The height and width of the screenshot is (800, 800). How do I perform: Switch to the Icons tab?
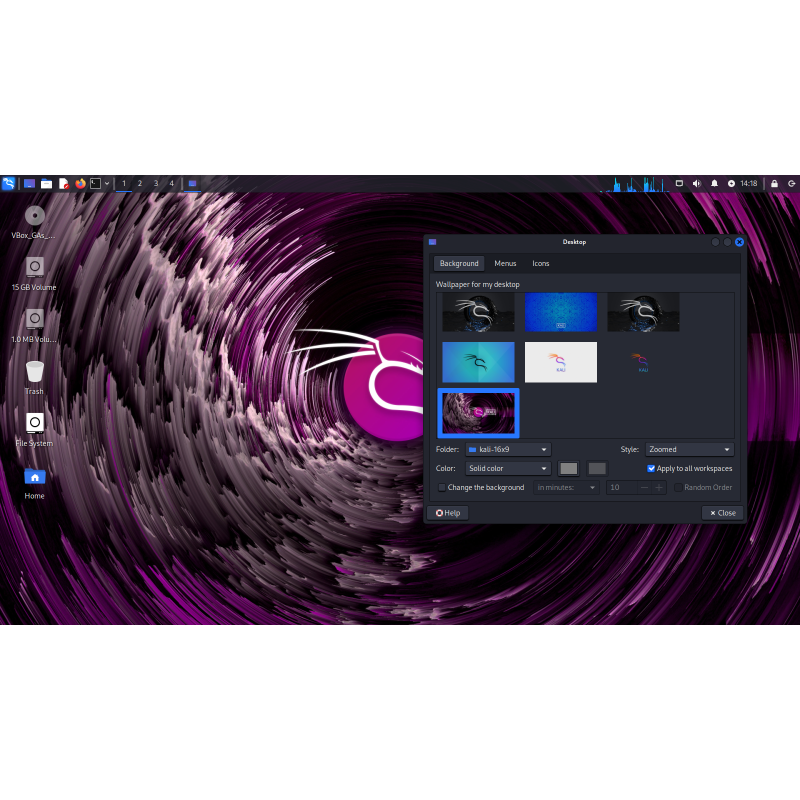(541, 263)
